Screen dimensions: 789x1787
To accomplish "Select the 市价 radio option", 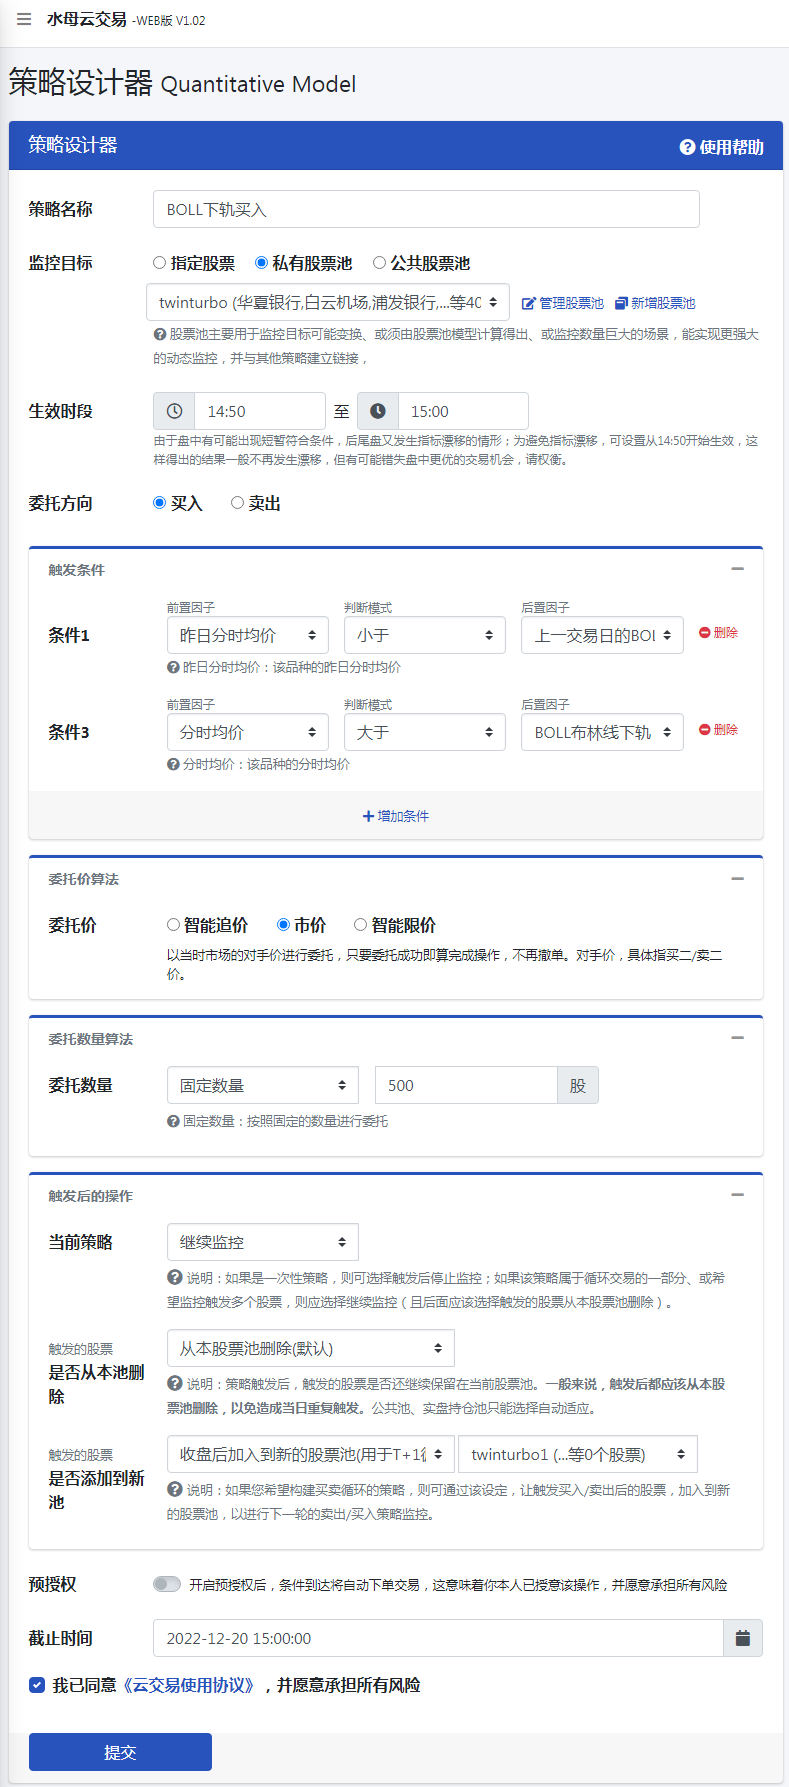I will click(x=283, y=925).
